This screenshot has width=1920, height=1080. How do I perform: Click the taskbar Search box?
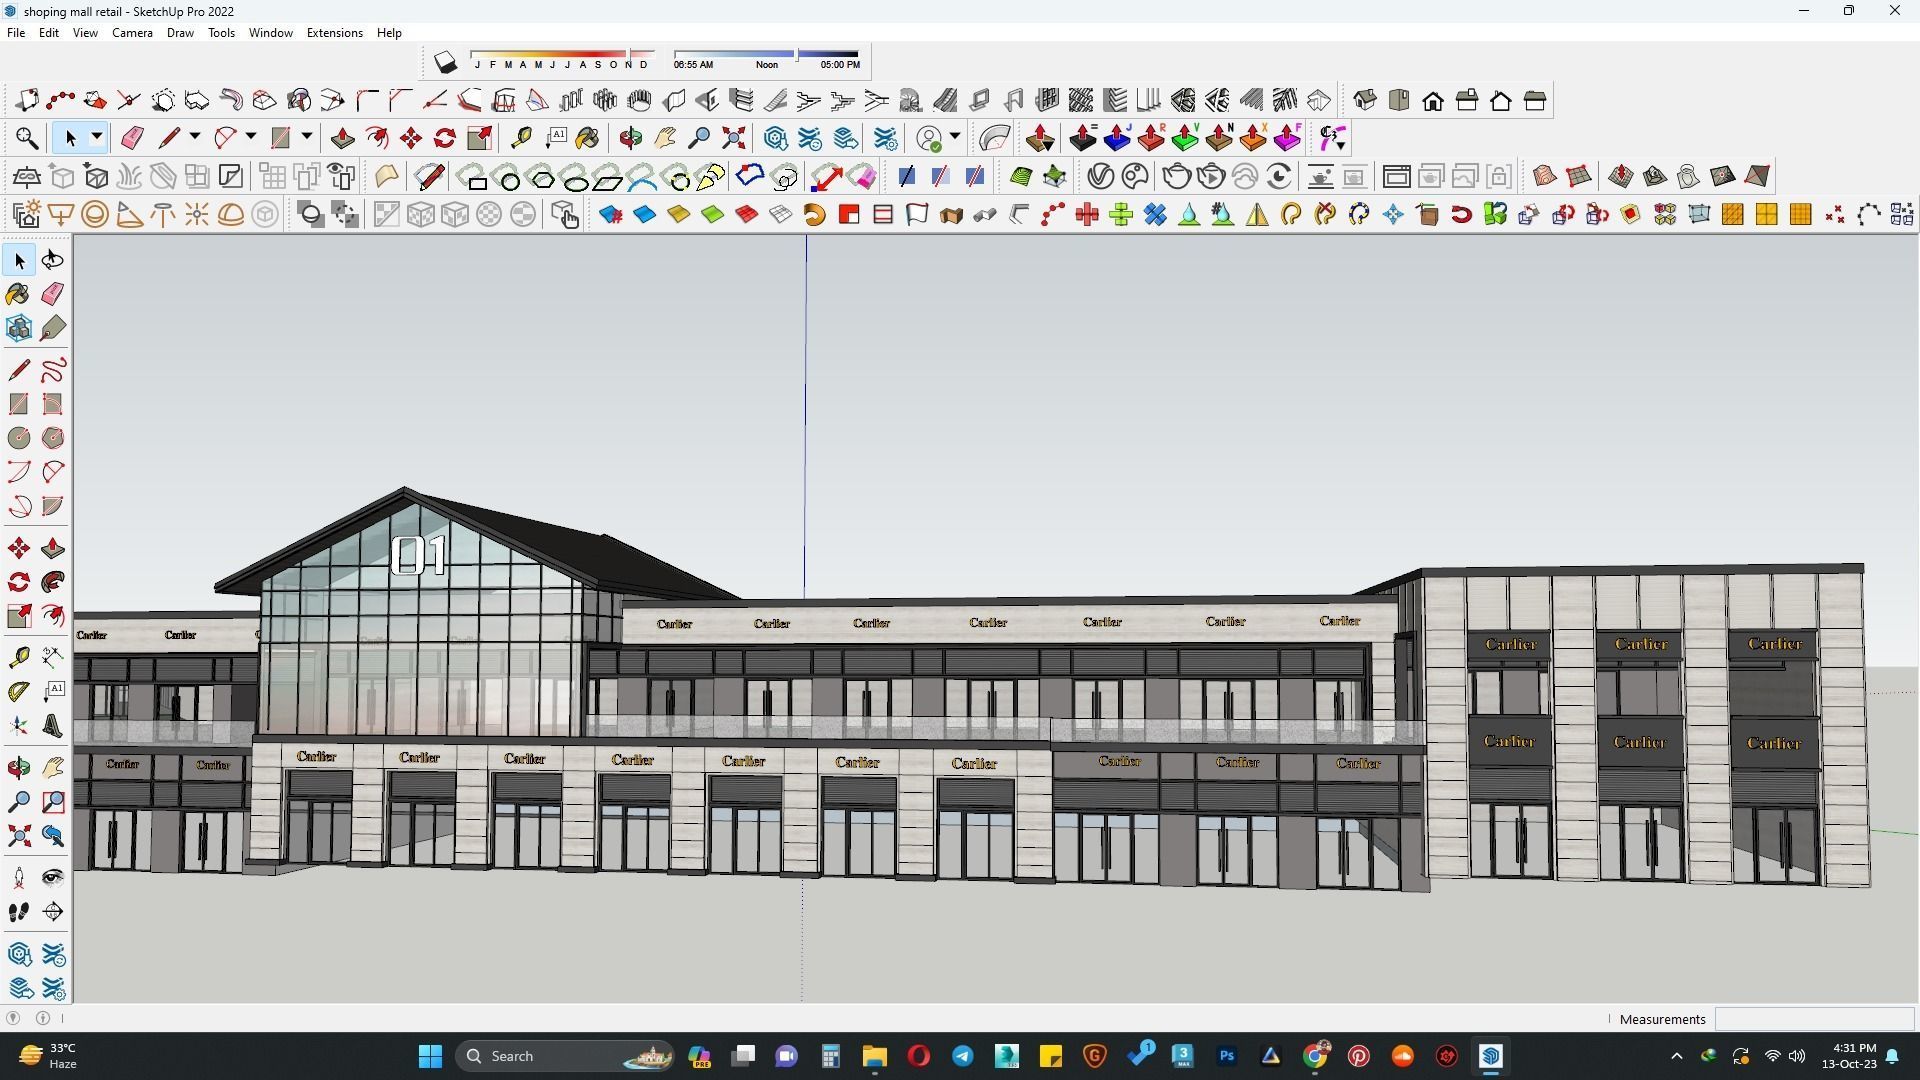tap(565, 1056)
